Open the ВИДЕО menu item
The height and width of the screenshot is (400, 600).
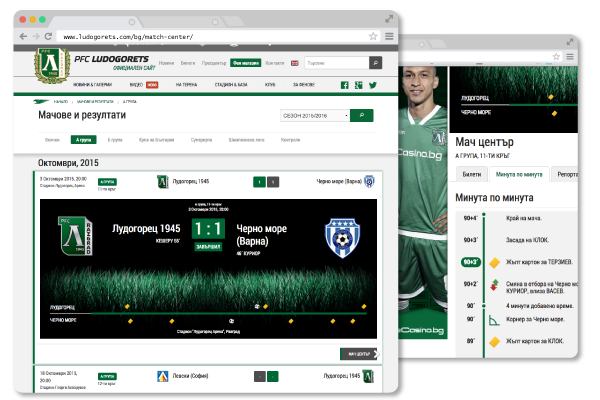point(136,85)
